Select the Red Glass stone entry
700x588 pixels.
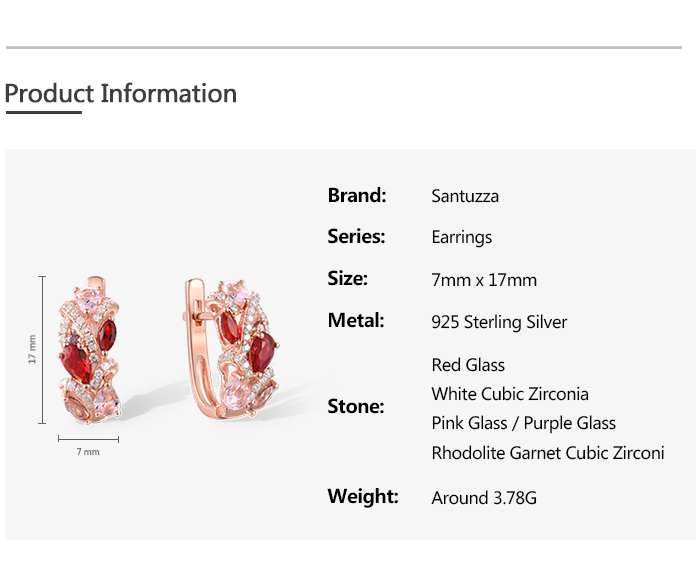pyautogui.click(x=468, y=365)
